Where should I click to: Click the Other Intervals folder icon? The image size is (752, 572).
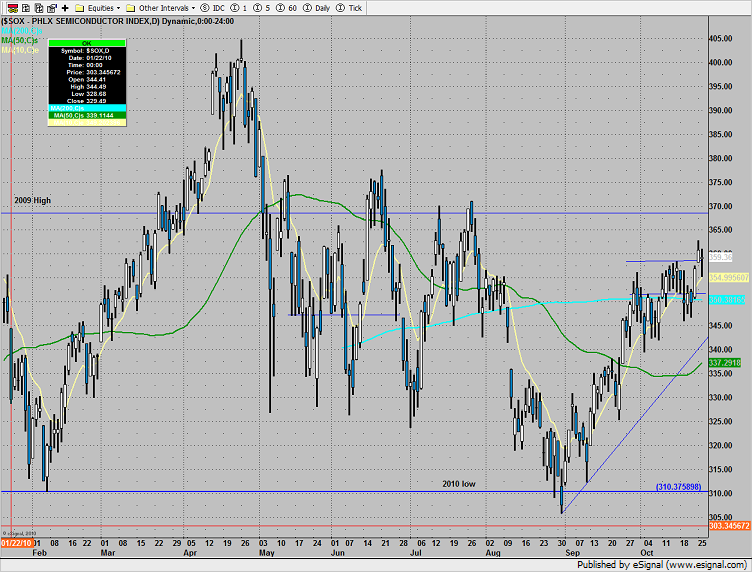pyautogui.click(x=130, y=8)
